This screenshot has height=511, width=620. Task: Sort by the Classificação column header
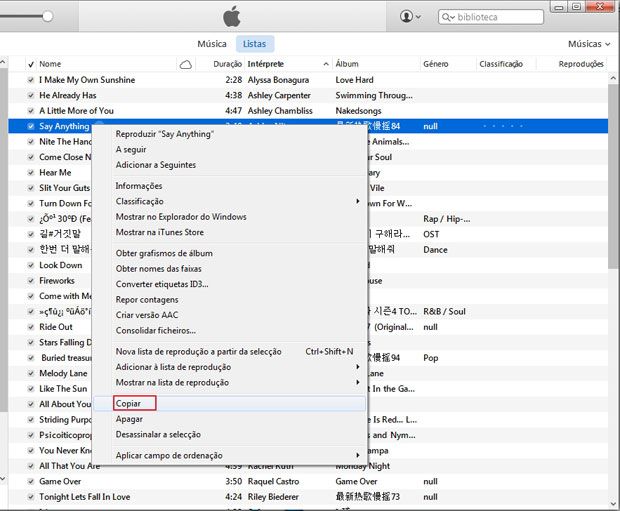501,64
